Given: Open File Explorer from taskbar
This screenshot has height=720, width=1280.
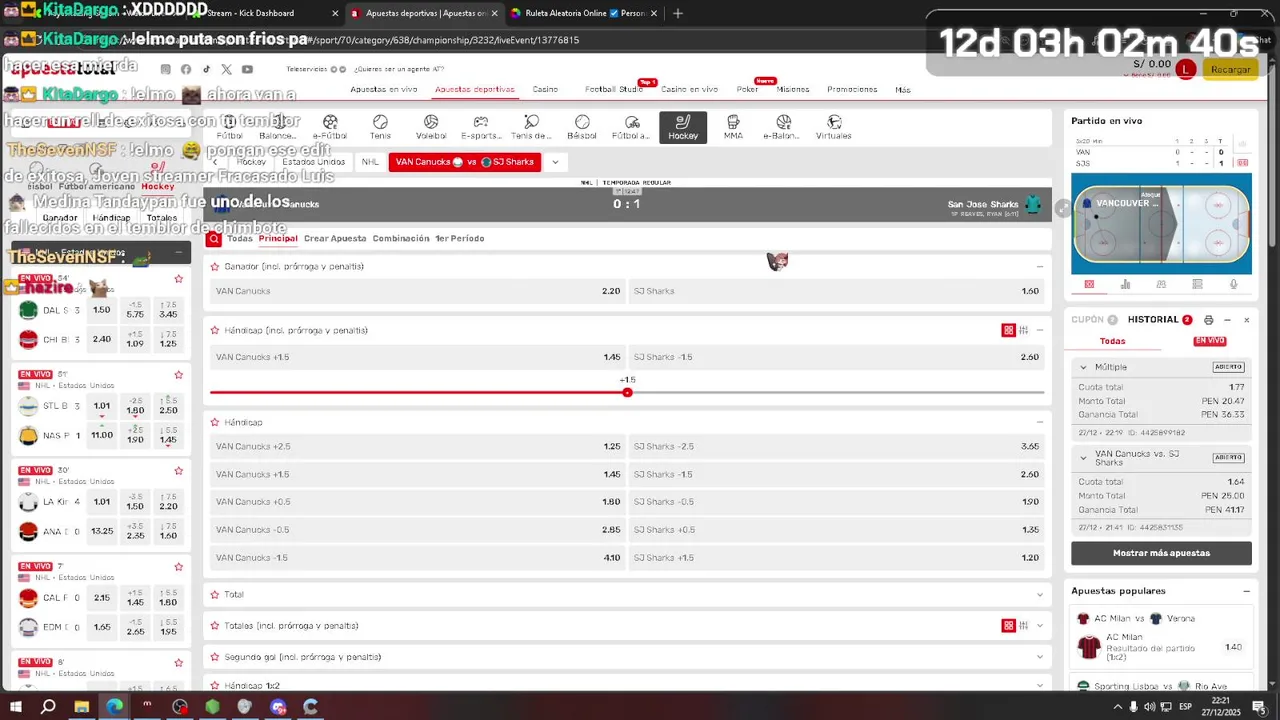Looking at the screenshot, I should pos(82,707).
